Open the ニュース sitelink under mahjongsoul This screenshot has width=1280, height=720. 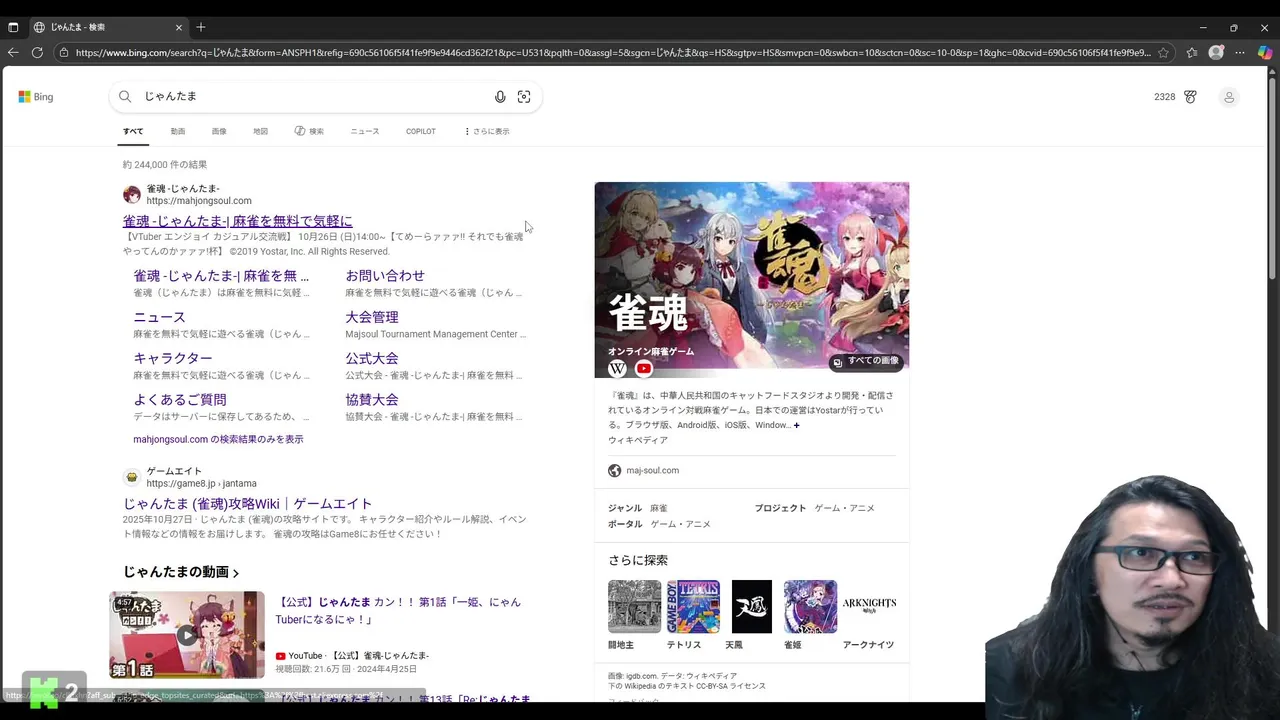pyautogui.click(x=159, y=317)
